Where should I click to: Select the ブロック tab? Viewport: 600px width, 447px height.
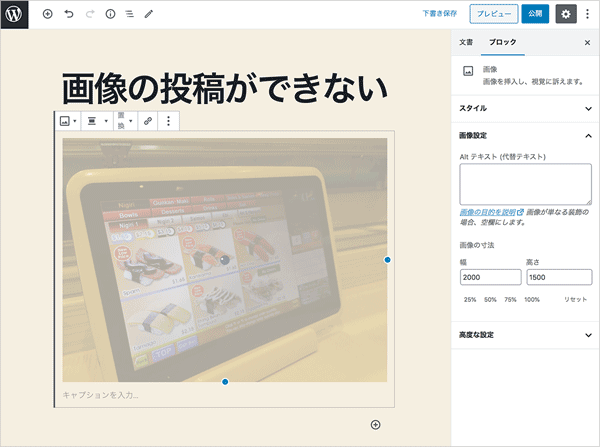click(x=502, y=42)
